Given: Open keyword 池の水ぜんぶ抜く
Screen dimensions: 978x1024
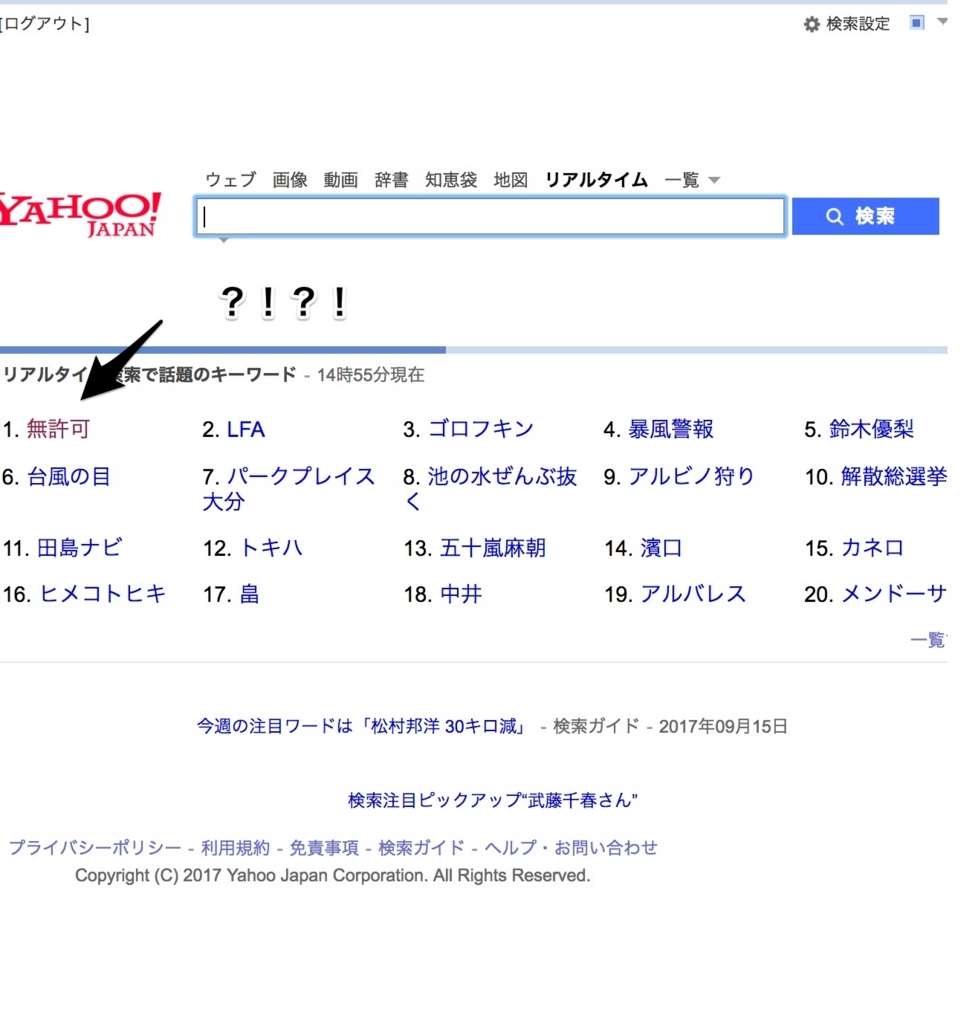Looking at the screenshot, I should pyautogui.click(x=490, y=488).
